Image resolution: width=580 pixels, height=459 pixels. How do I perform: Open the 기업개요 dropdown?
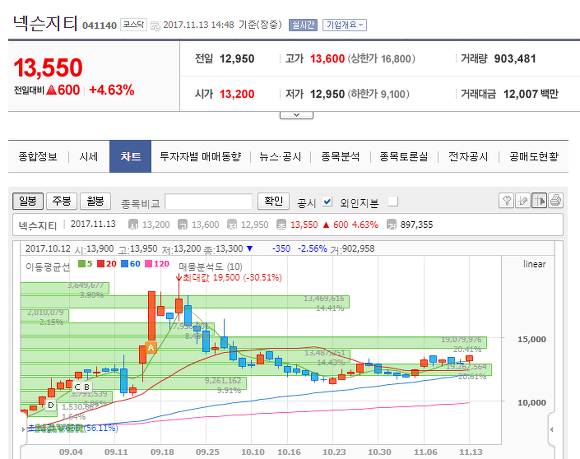point(344,25)
